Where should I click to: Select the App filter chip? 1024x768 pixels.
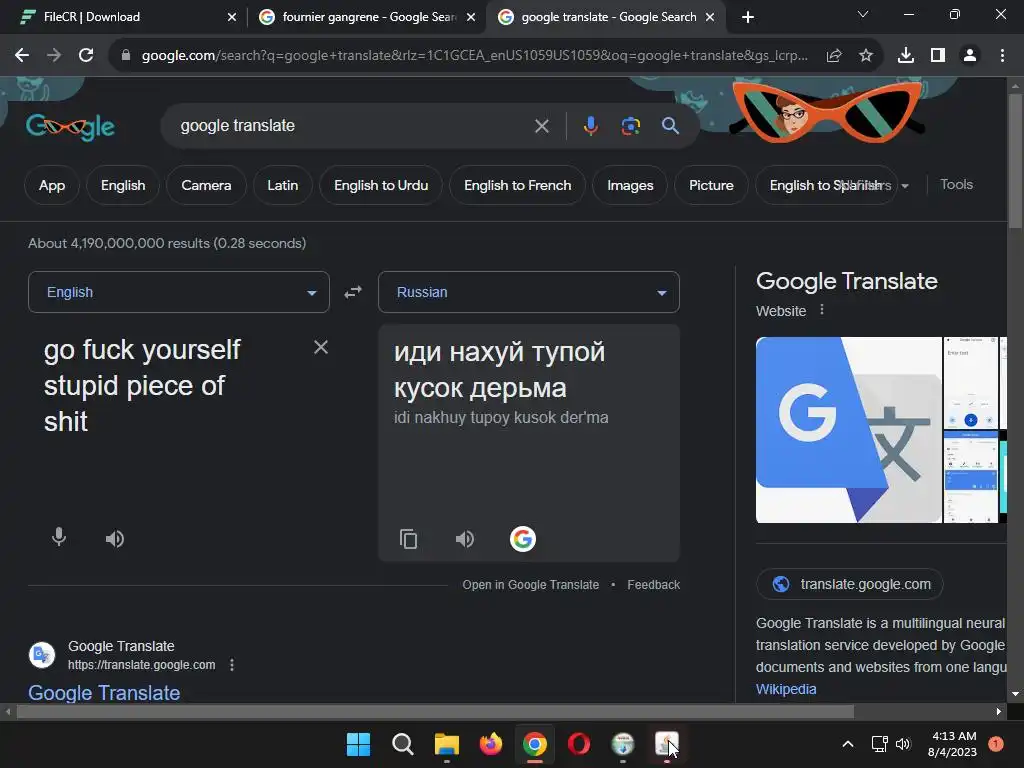point(52,185)
